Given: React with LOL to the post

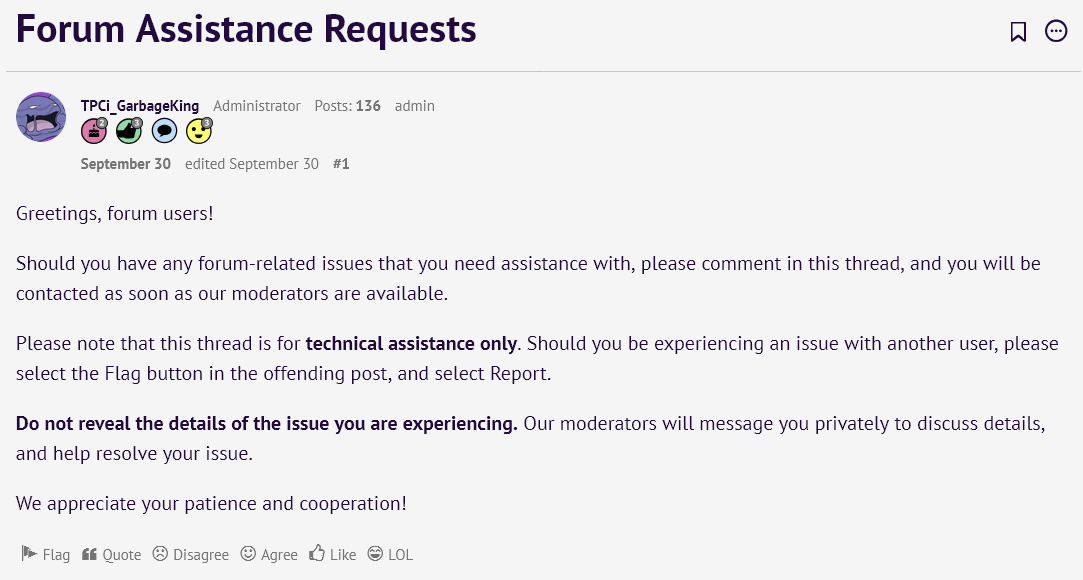Looking at the screenshot, I should tap(390, 554).
